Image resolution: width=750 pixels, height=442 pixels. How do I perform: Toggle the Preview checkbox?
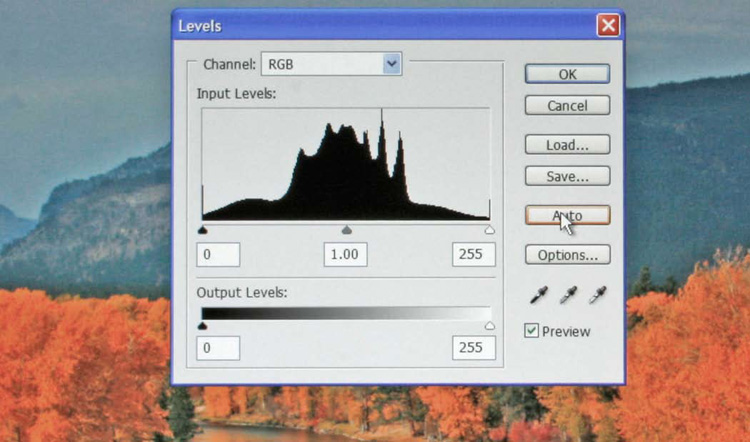coord(532,331)
